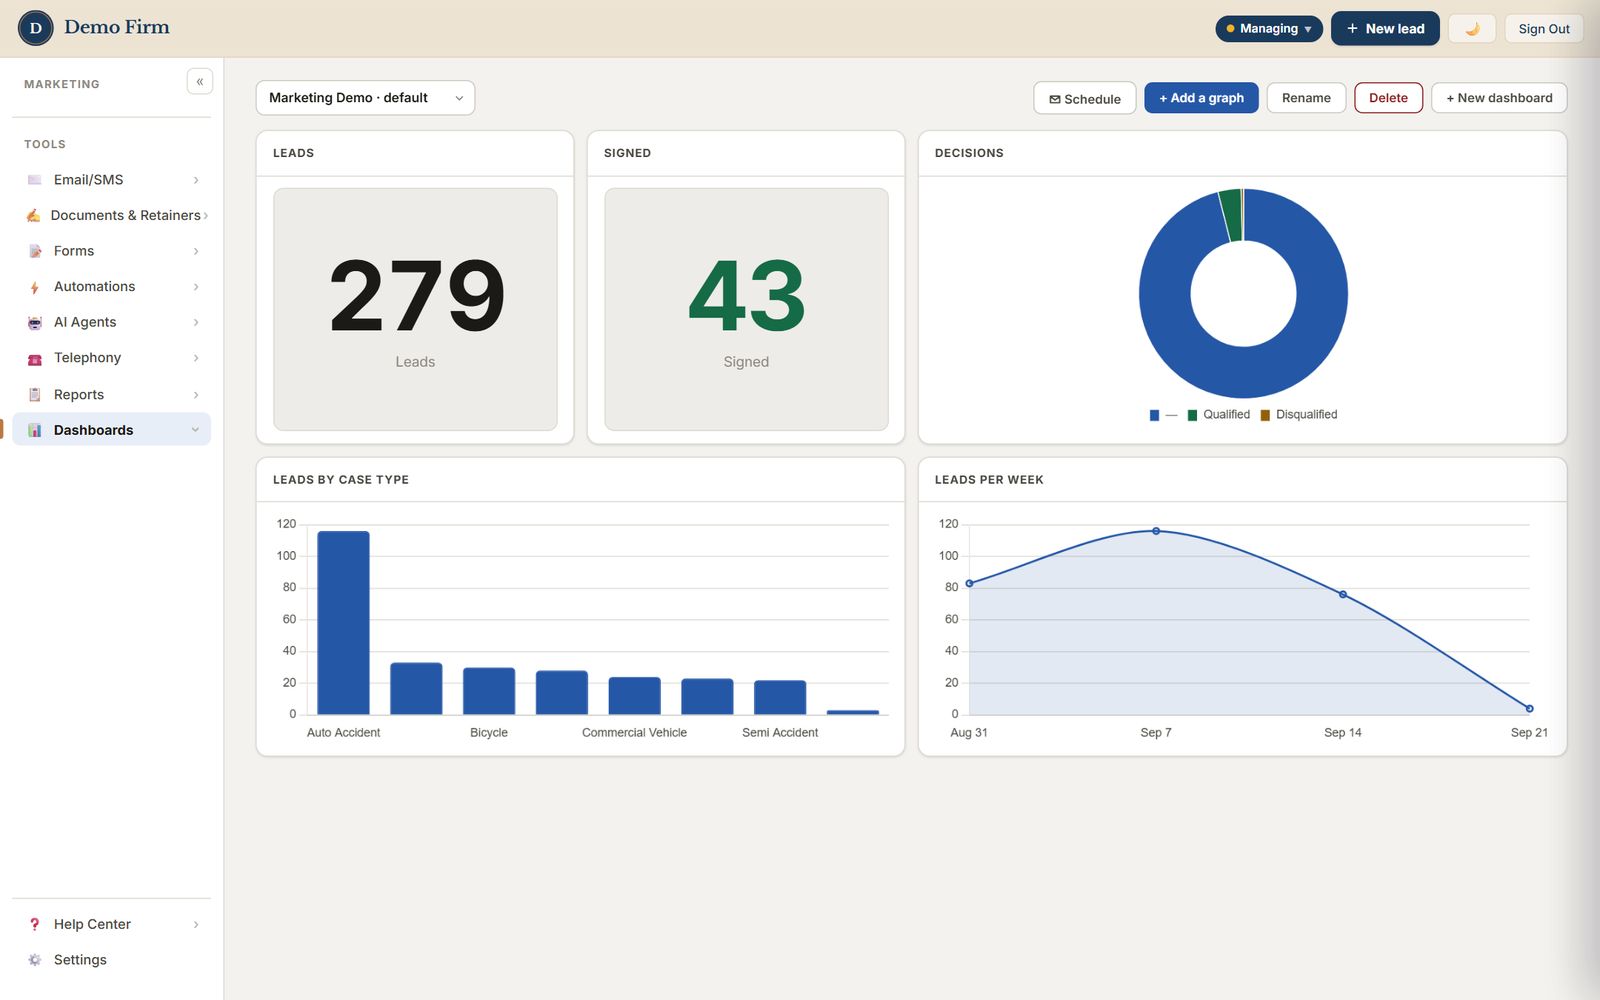Image resolution: width=1600 pixels, height=1000 pixels.
Task: Click the Semi Accident bar
Action: (x=780, y=697)
